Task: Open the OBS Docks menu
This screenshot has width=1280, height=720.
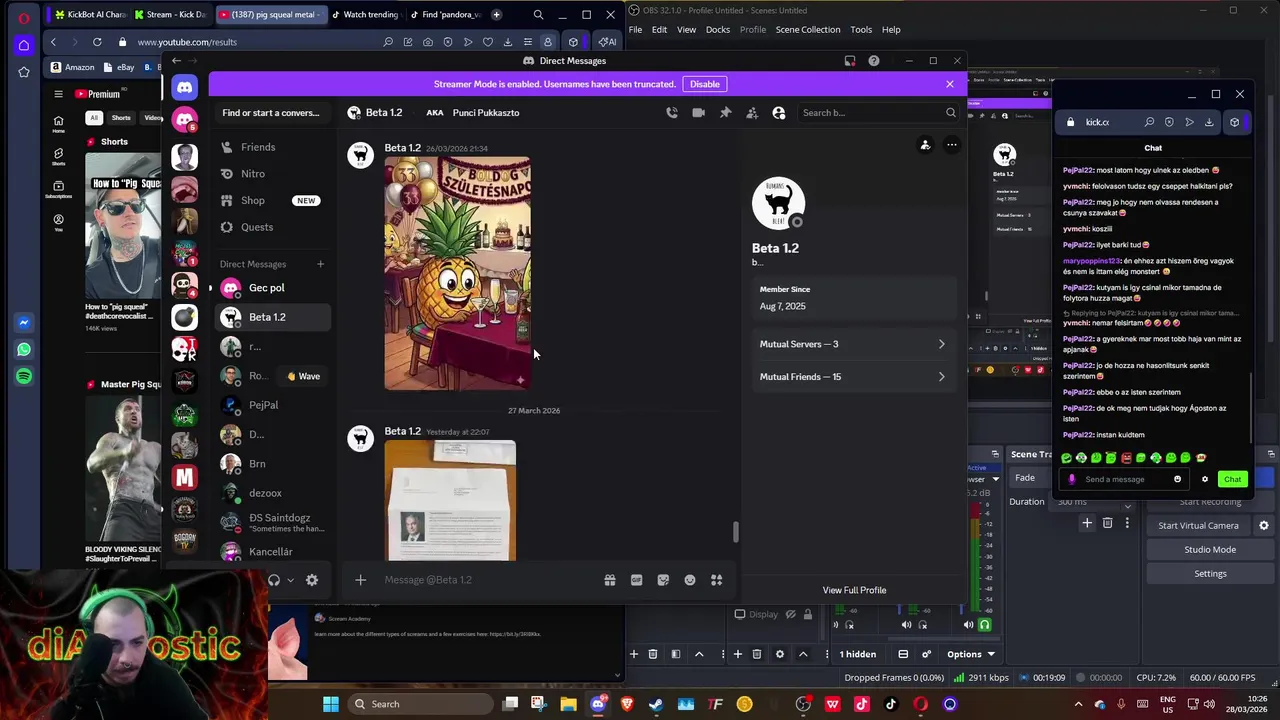Action: click(718, 30)
